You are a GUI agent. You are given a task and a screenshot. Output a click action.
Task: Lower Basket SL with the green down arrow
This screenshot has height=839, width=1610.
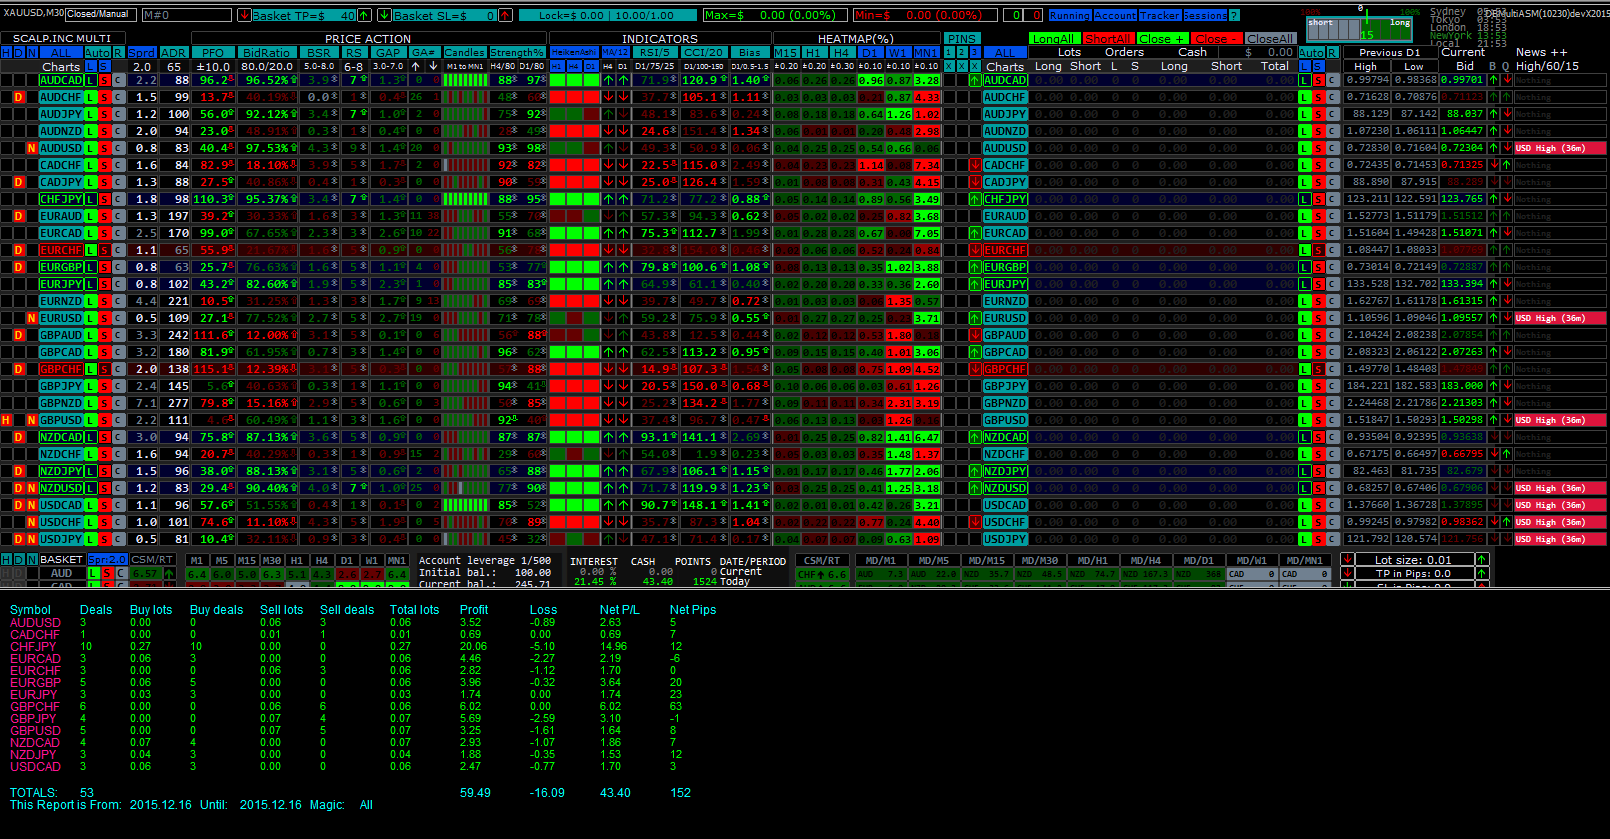coord(384,15)
